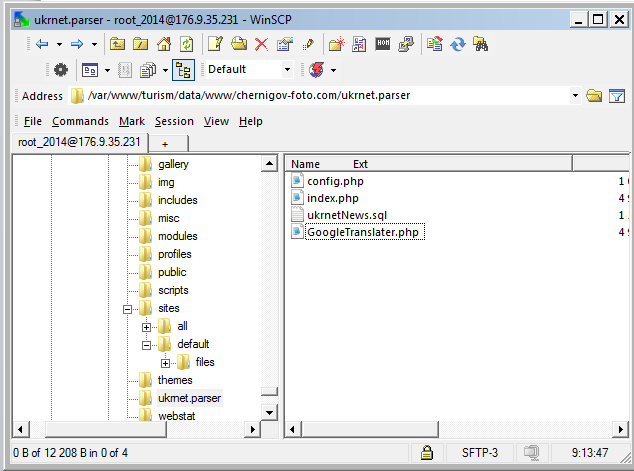The height and width of the screenshot is (471, 634).
Task: Toggle the directory tree panel
Action: pos(183,70)
